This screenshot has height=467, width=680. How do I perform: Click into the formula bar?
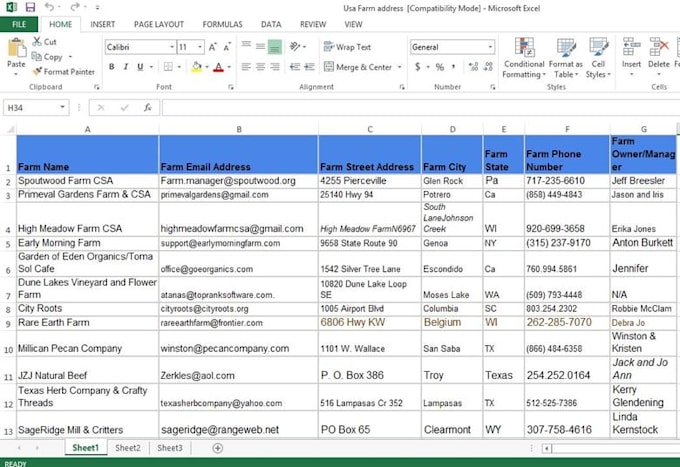pos(421,108)
